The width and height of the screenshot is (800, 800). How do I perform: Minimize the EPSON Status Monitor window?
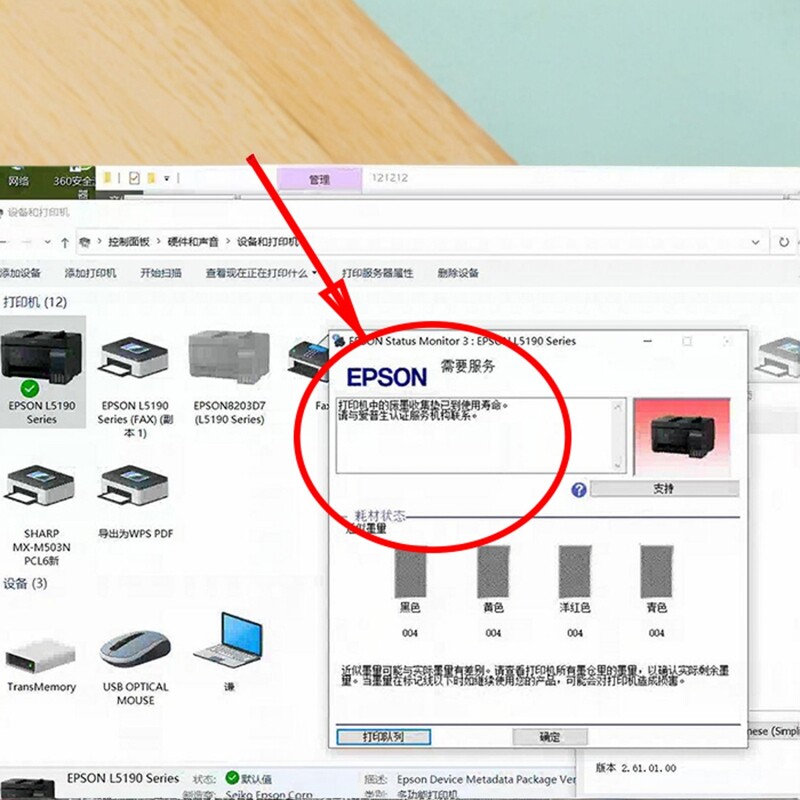tap(648, 341)
